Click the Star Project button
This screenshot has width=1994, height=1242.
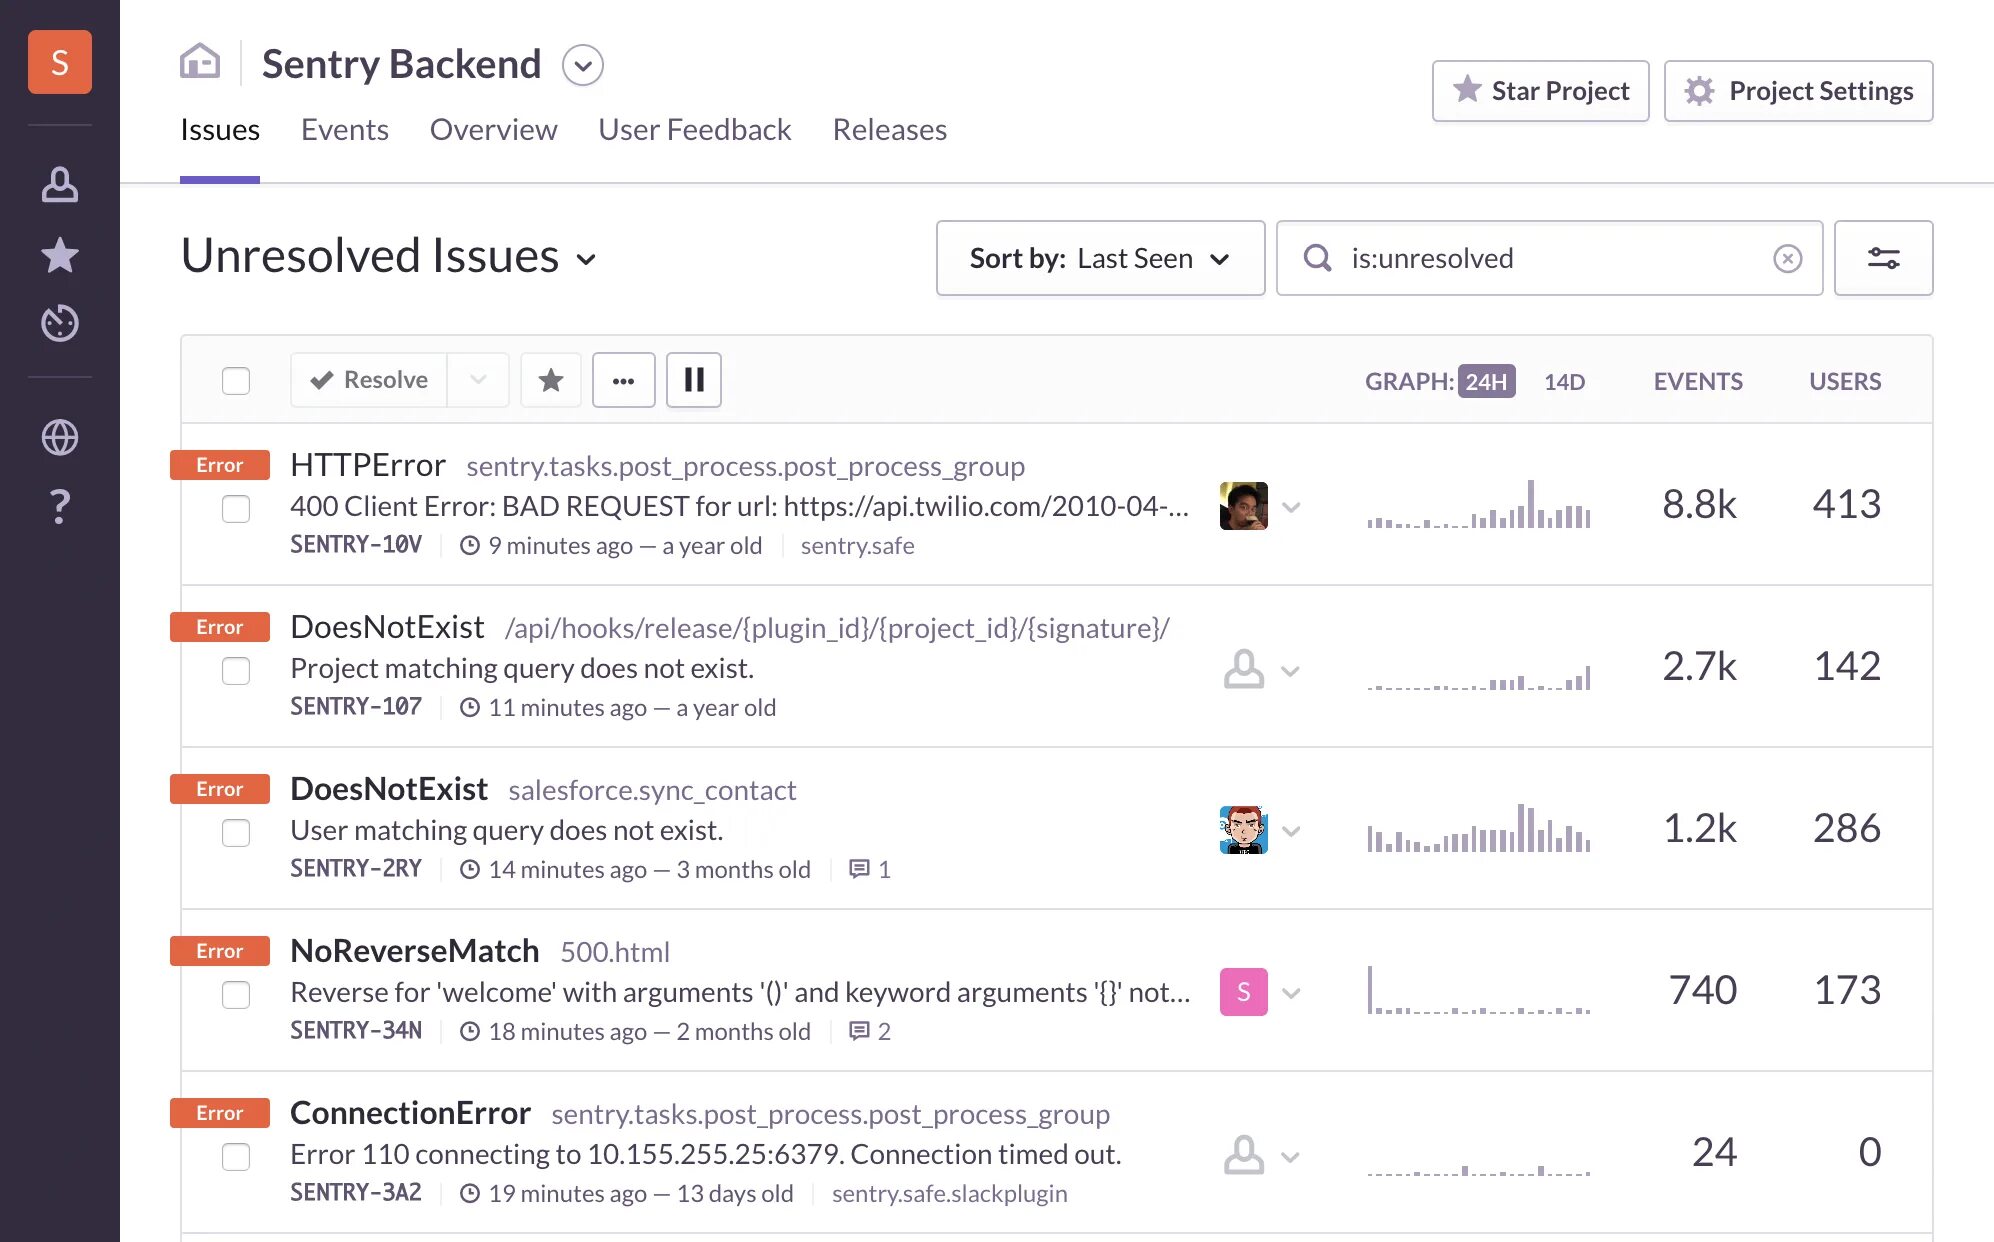1540,91
